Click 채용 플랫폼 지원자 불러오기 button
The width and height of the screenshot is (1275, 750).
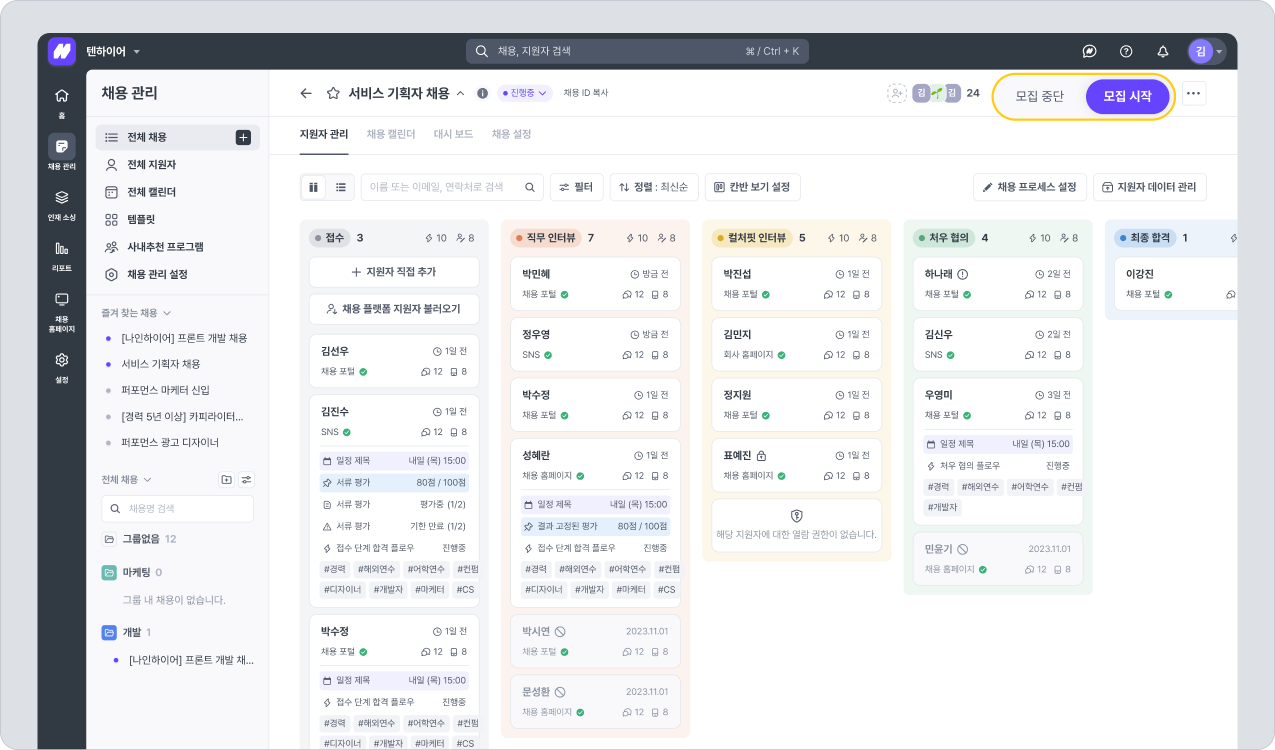[394, 309]
